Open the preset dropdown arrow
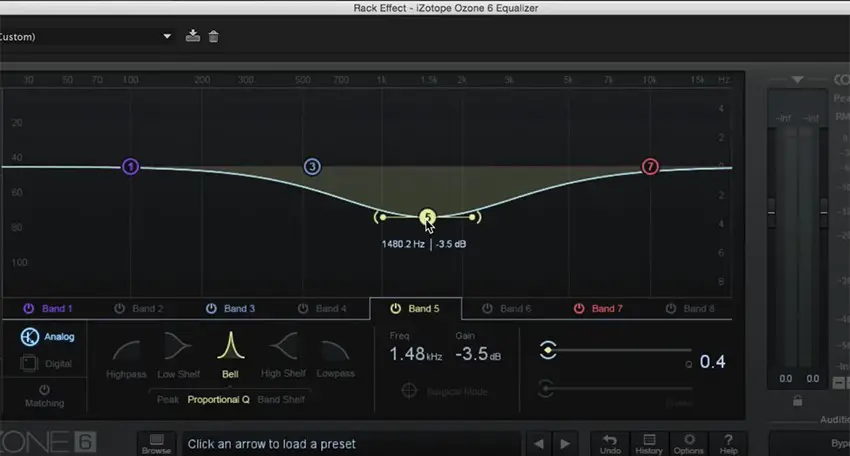This screenshot has width=850, height=456. point(167,36)
